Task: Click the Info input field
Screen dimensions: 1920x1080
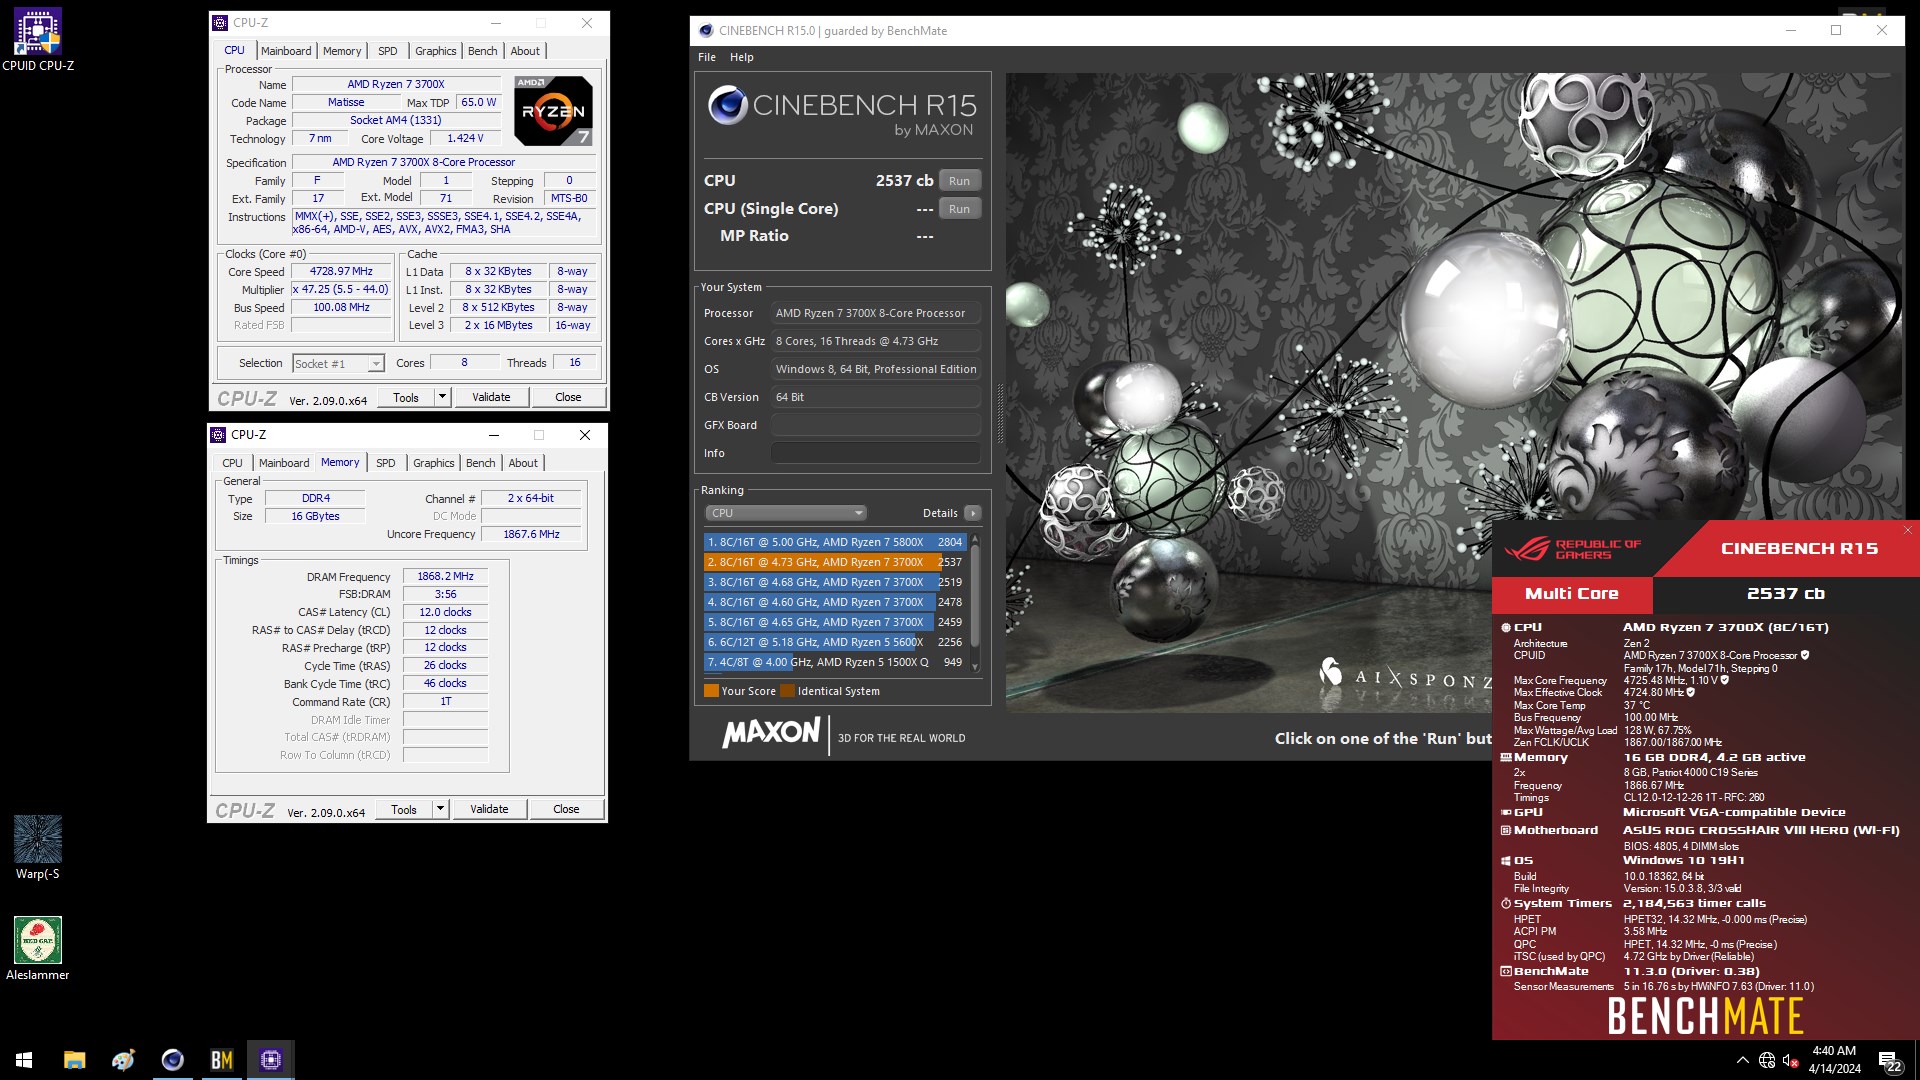Action: (x=875, y=453)
